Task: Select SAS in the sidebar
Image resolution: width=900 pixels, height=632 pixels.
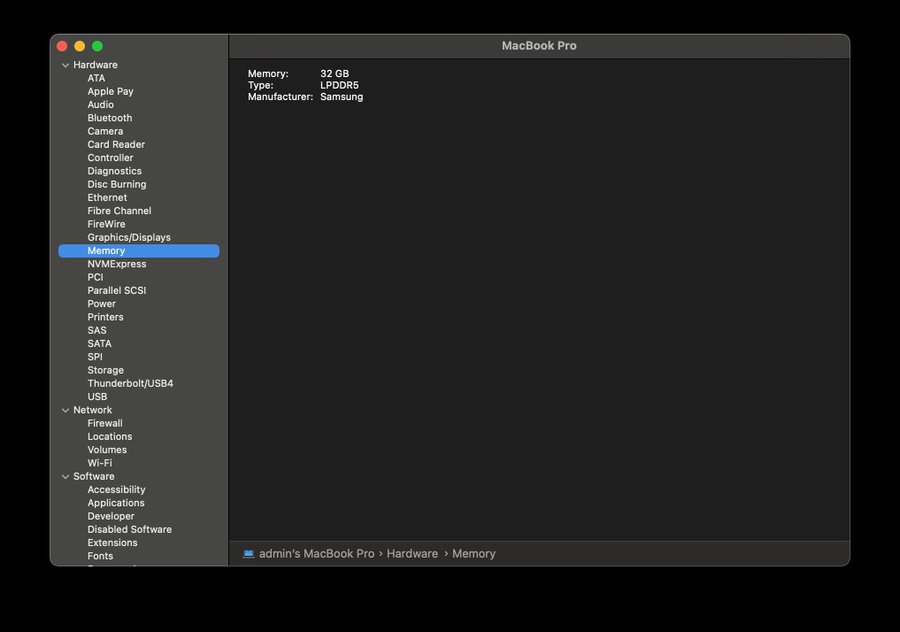Action: [97, 330]
